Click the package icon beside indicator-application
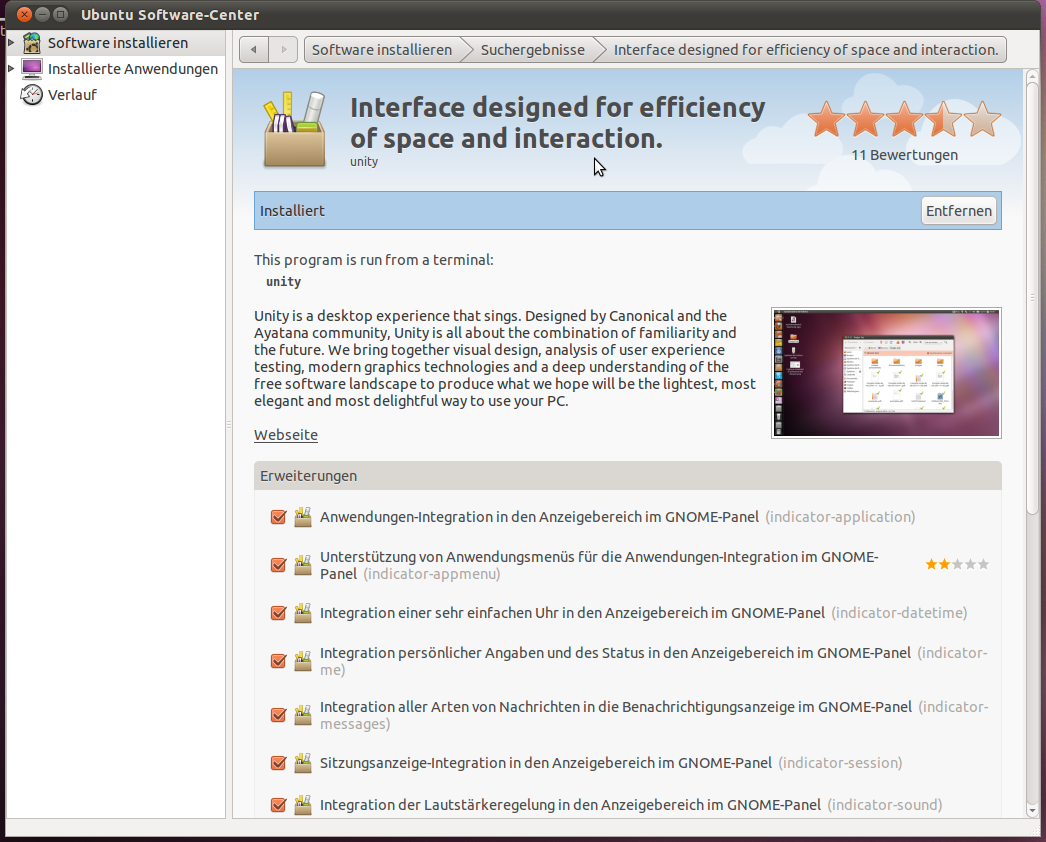Image resolution: width=1046 pixels, height=842 pixels. pos(302,517)
